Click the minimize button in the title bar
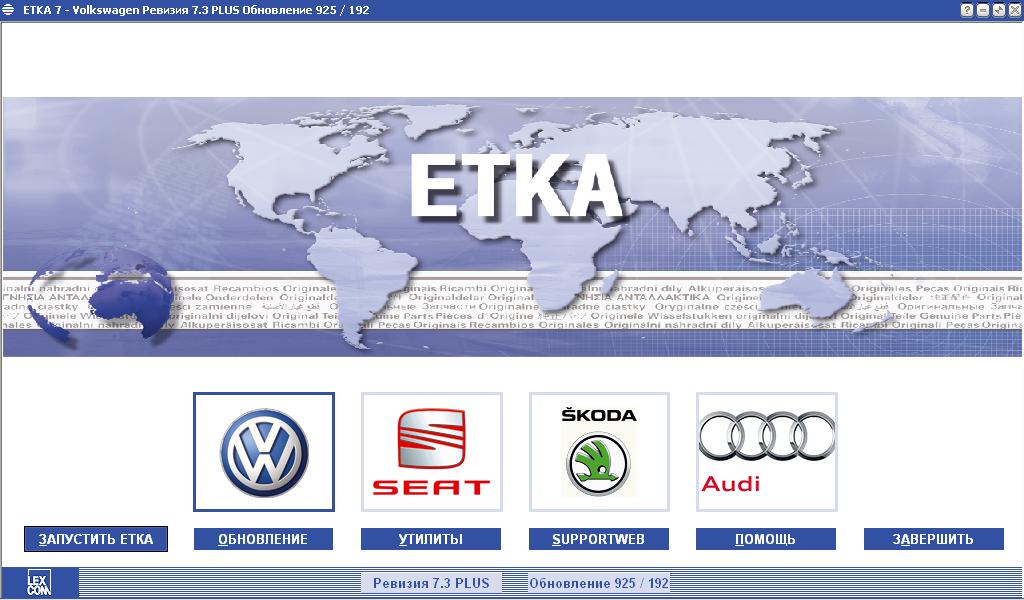Viewport: 1024px width, 600px height. click(983, 10)
